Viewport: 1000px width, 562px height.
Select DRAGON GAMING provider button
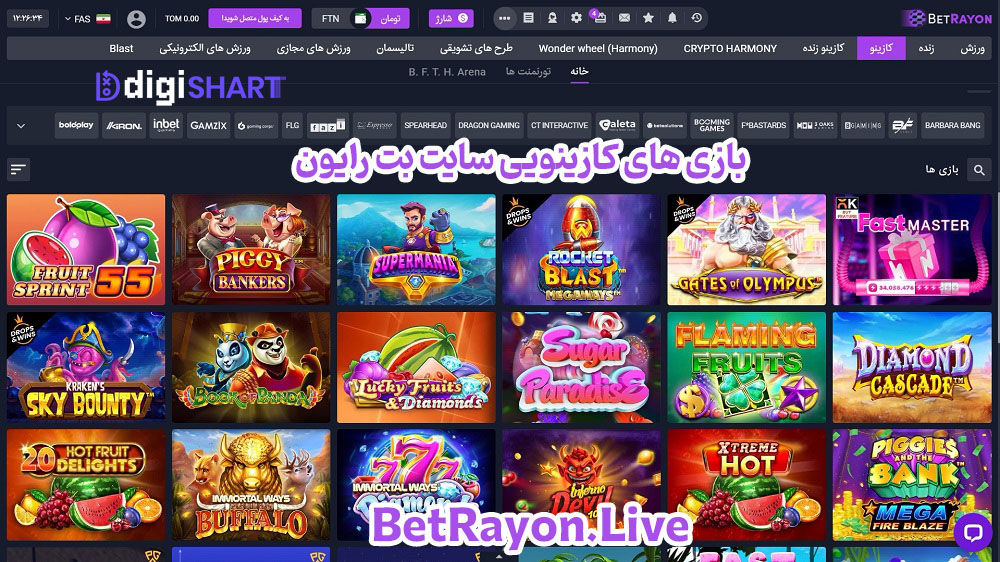tap(489, 126)
